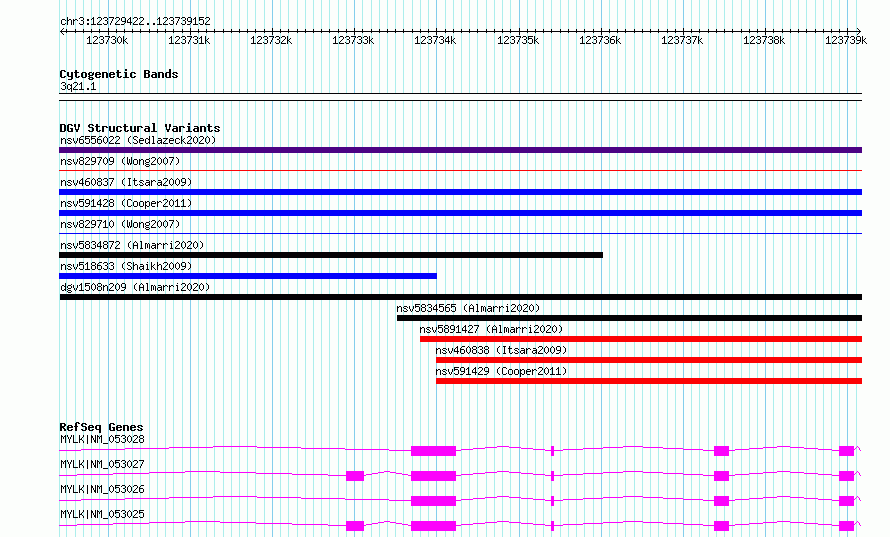Click the 123739k ruler tick label
The width and height of the screenshot is (890, 537).
pyautogui.click(x=846, y=40)
